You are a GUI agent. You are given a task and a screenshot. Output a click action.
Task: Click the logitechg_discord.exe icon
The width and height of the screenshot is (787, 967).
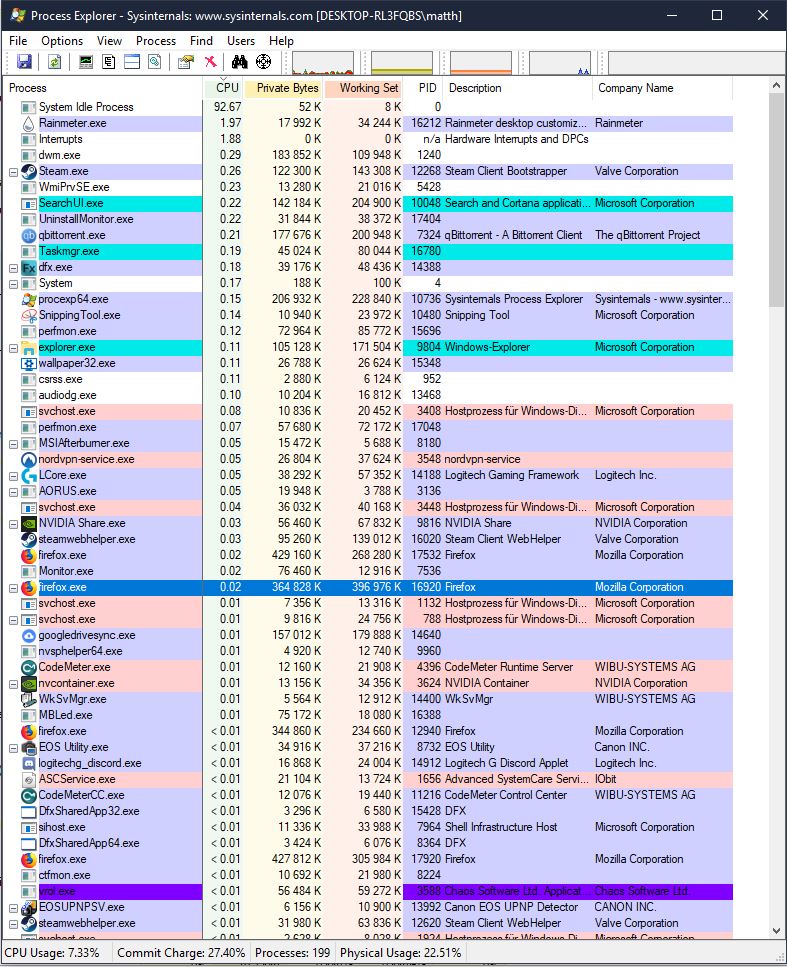pyautogui.click(x=28, y=763)
